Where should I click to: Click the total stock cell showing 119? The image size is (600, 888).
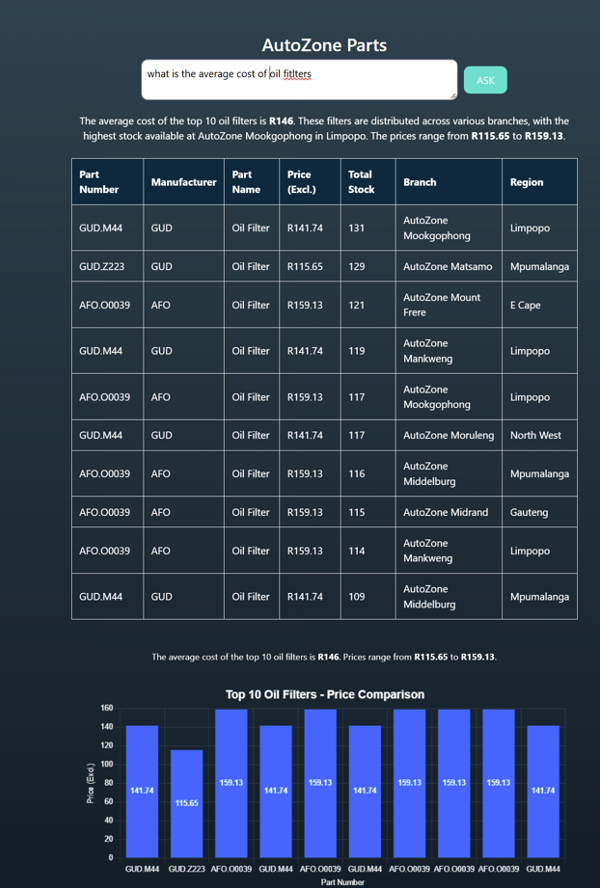(368, 351)
